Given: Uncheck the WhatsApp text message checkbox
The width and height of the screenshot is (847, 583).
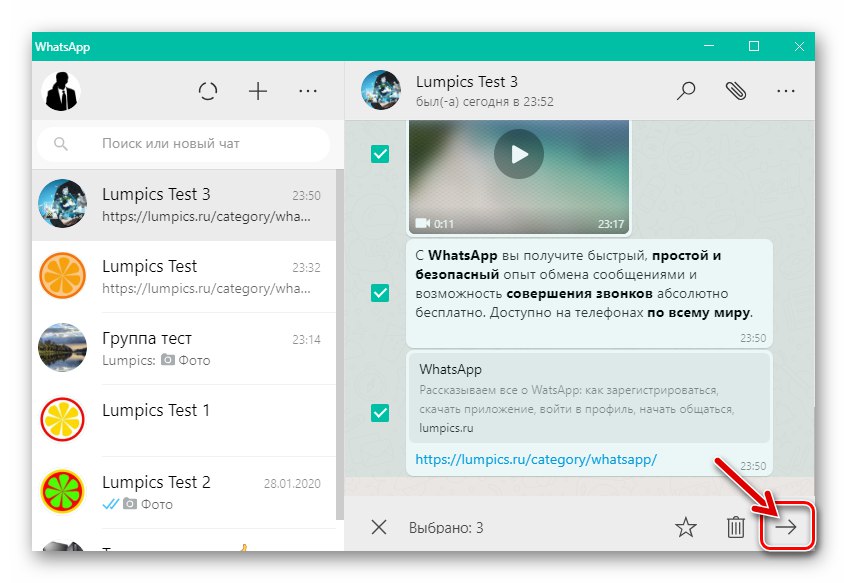Looking at the screenshot, I should point(380,293).
